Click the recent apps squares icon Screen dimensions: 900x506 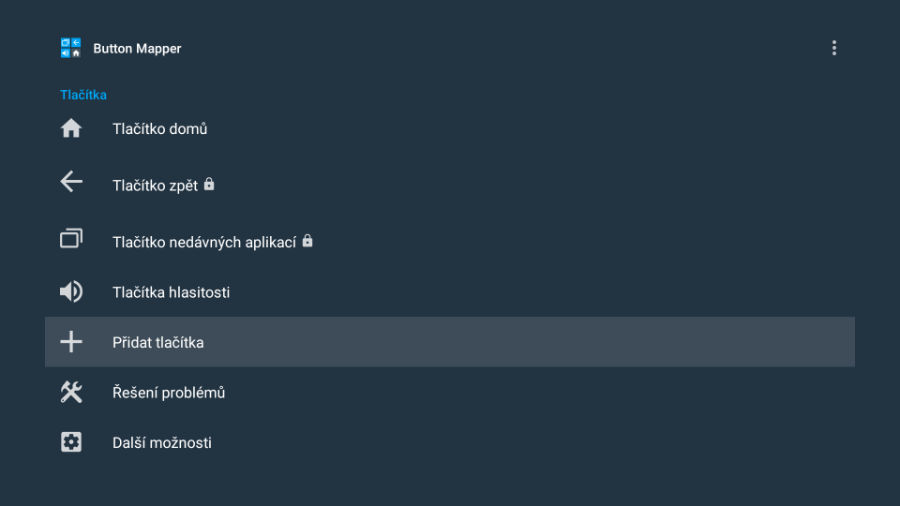coord(71,239)
